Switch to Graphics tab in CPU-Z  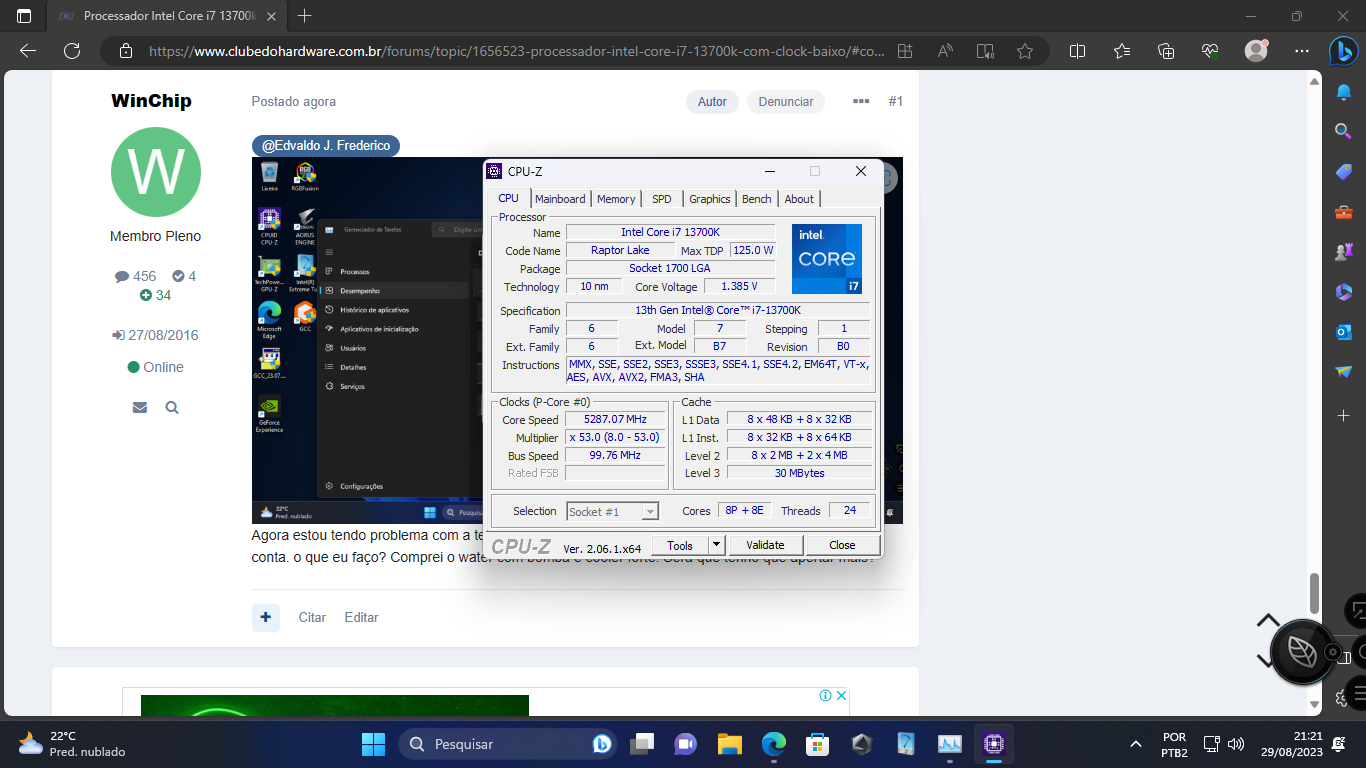710,199
